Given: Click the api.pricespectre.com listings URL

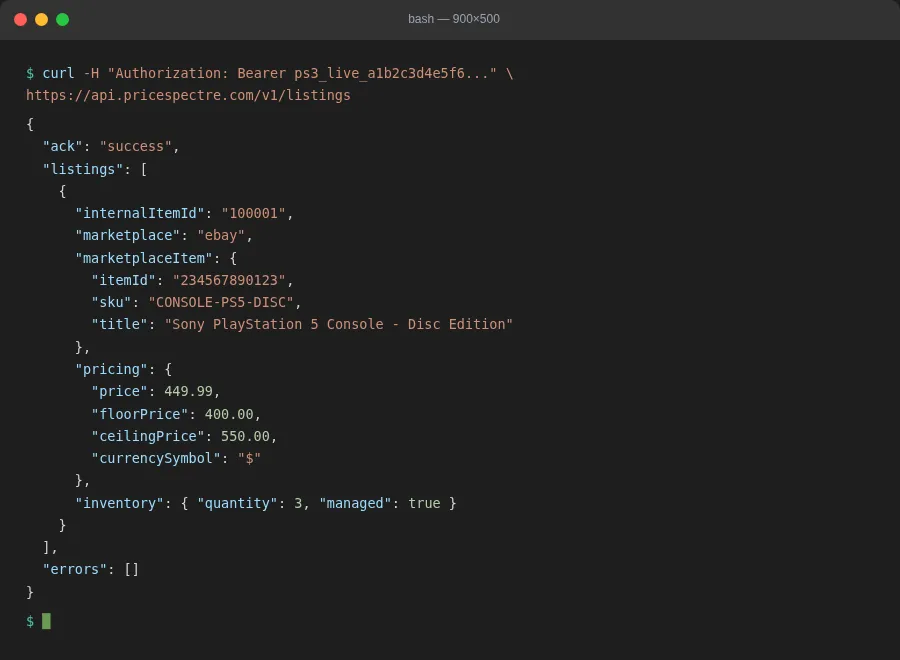Looking at the screenshot, I should 188,95.
